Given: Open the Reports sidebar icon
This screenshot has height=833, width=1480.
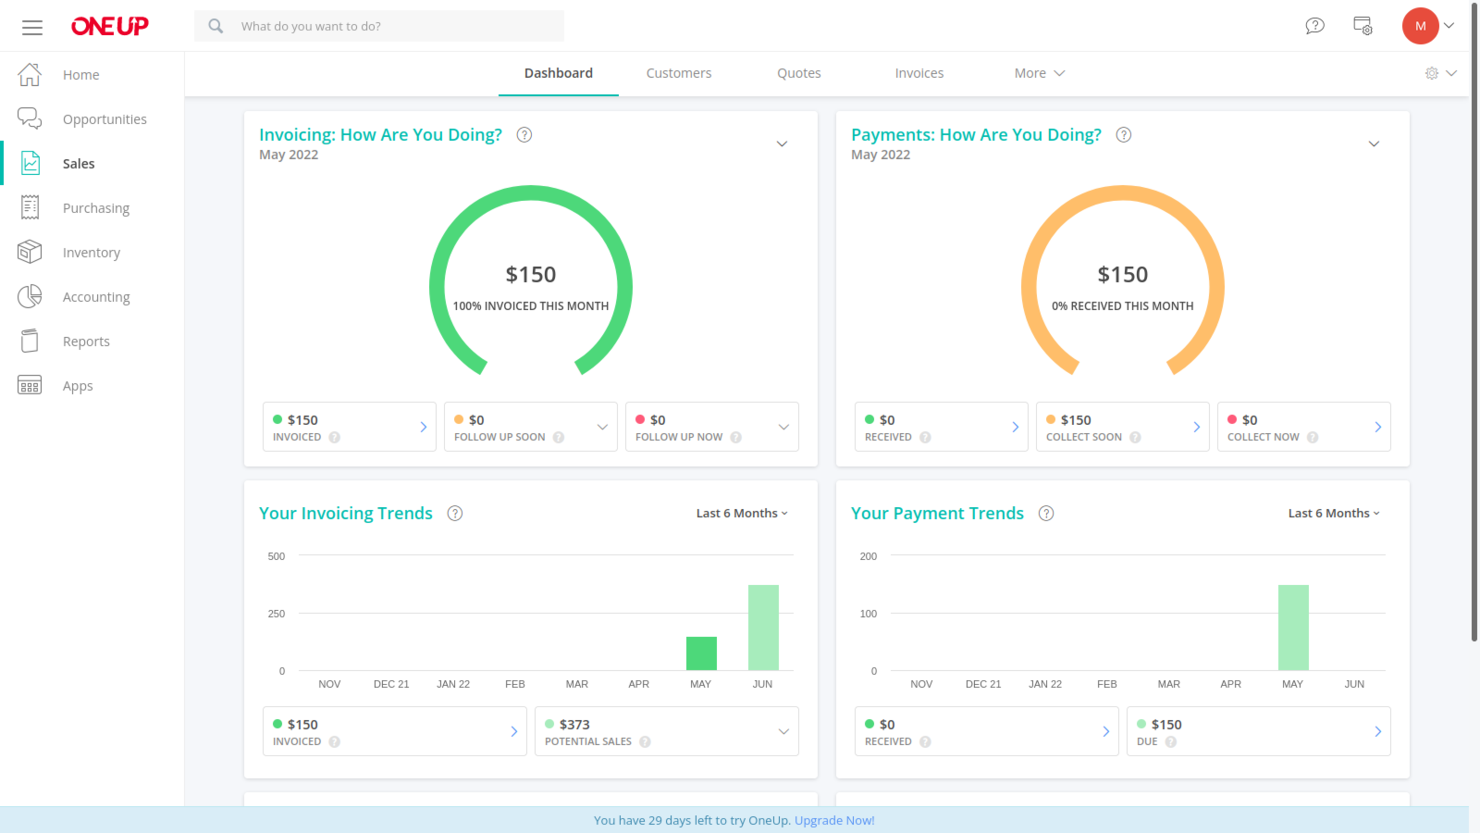Looking at the screenshot, I should (30, 340).
